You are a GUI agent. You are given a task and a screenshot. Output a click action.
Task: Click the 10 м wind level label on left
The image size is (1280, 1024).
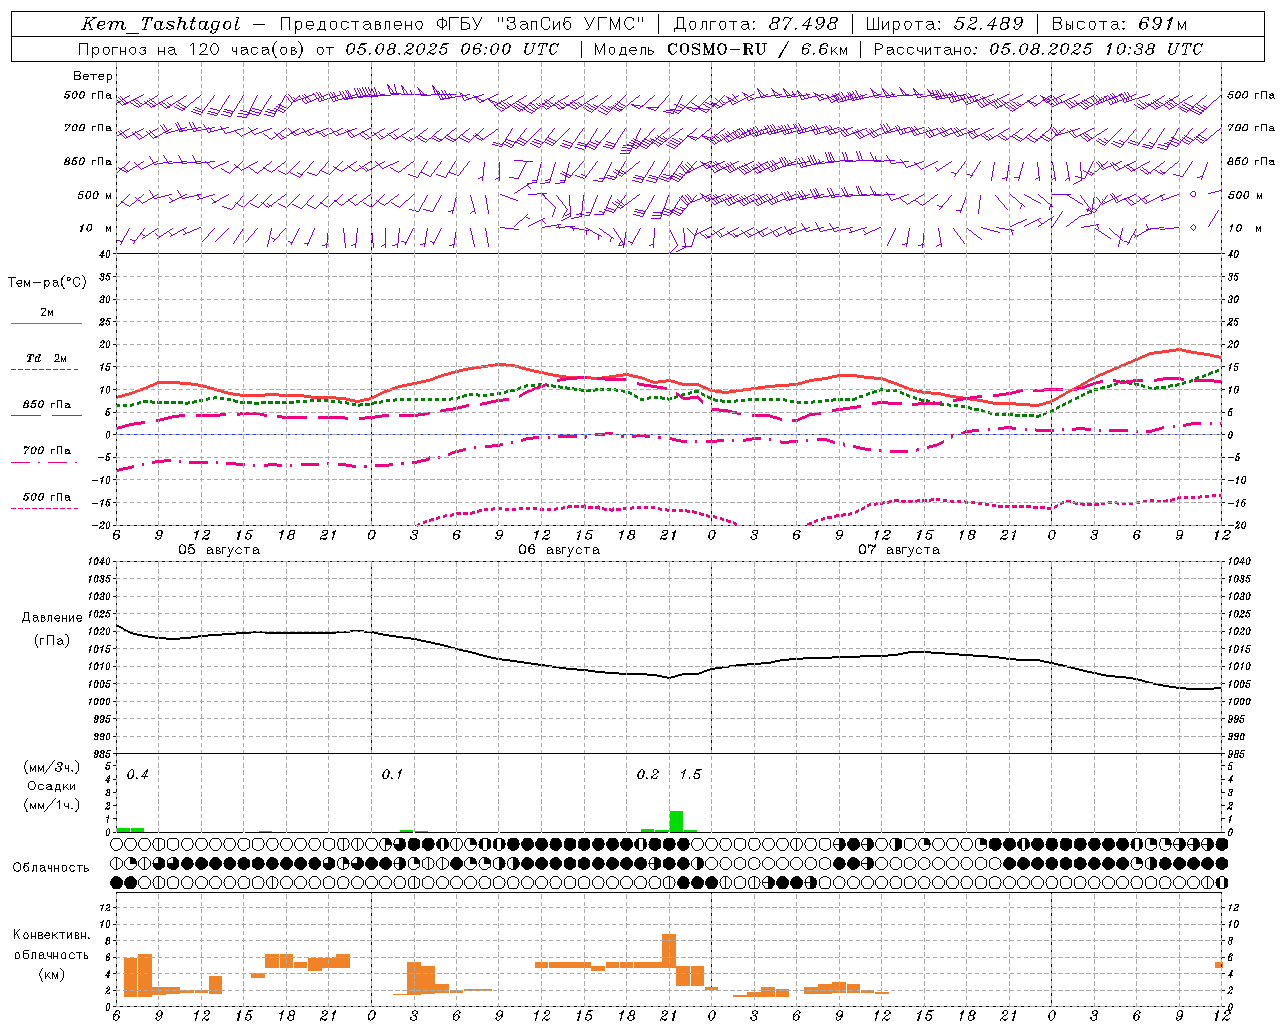point(96,229)
